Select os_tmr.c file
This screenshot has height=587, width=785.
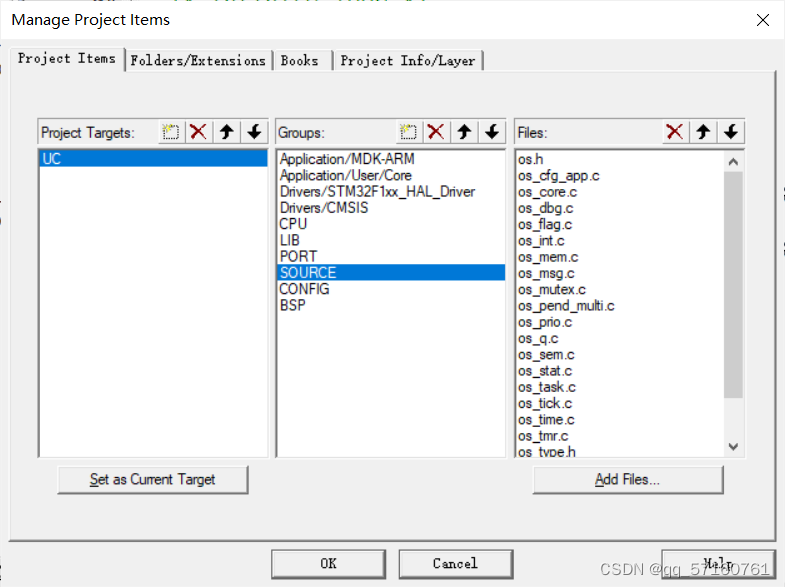tap(620, 436)
